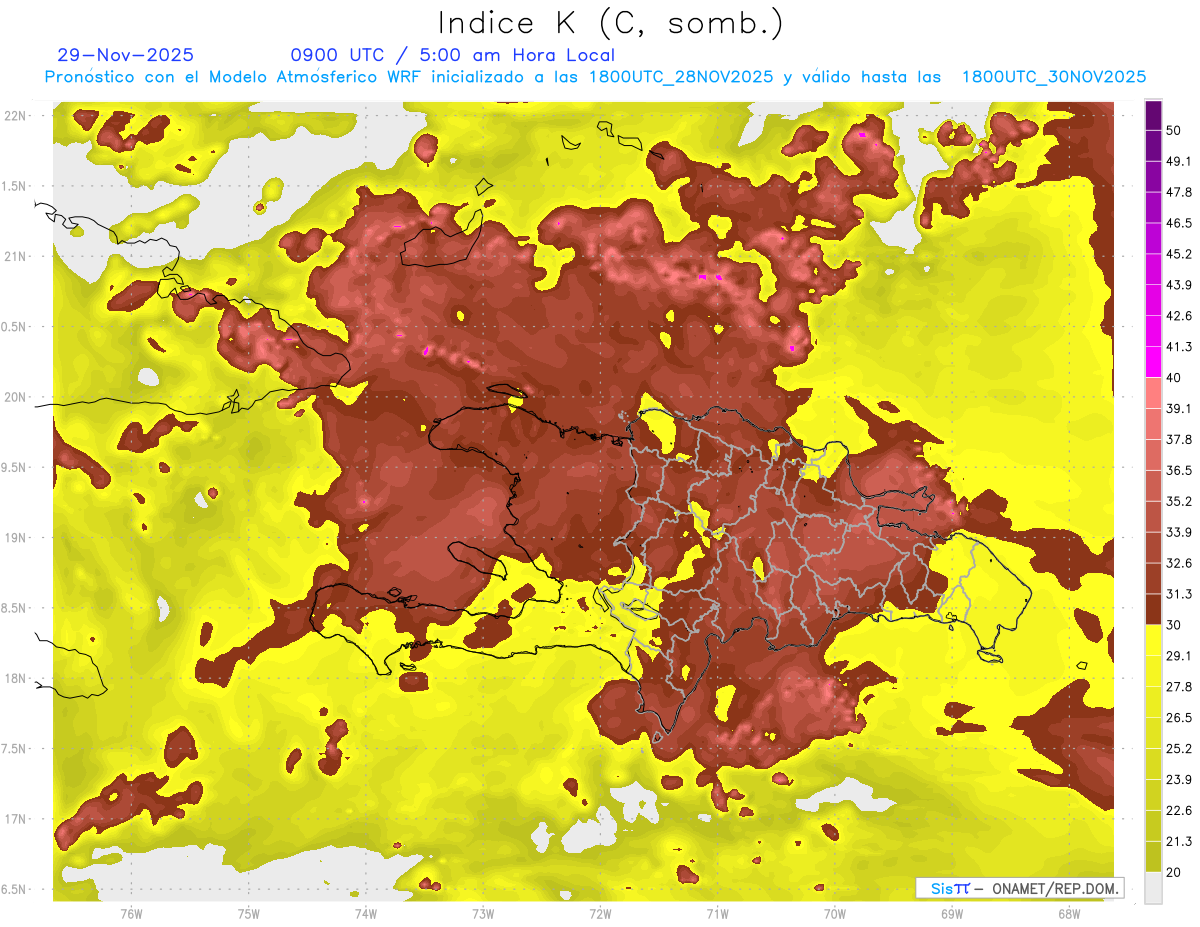Screen dimensions: 1200x927
Task: Click the colorbar value '39.1'
Action: pyautogui.click(x=1179, y=408)
